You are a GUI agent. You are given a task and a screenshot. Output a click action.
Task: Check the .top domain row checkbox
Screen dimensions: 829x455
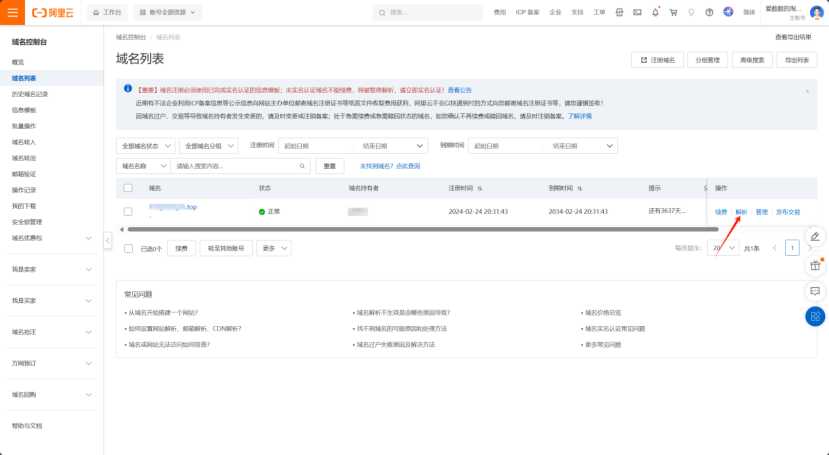[x=128, y=212]
